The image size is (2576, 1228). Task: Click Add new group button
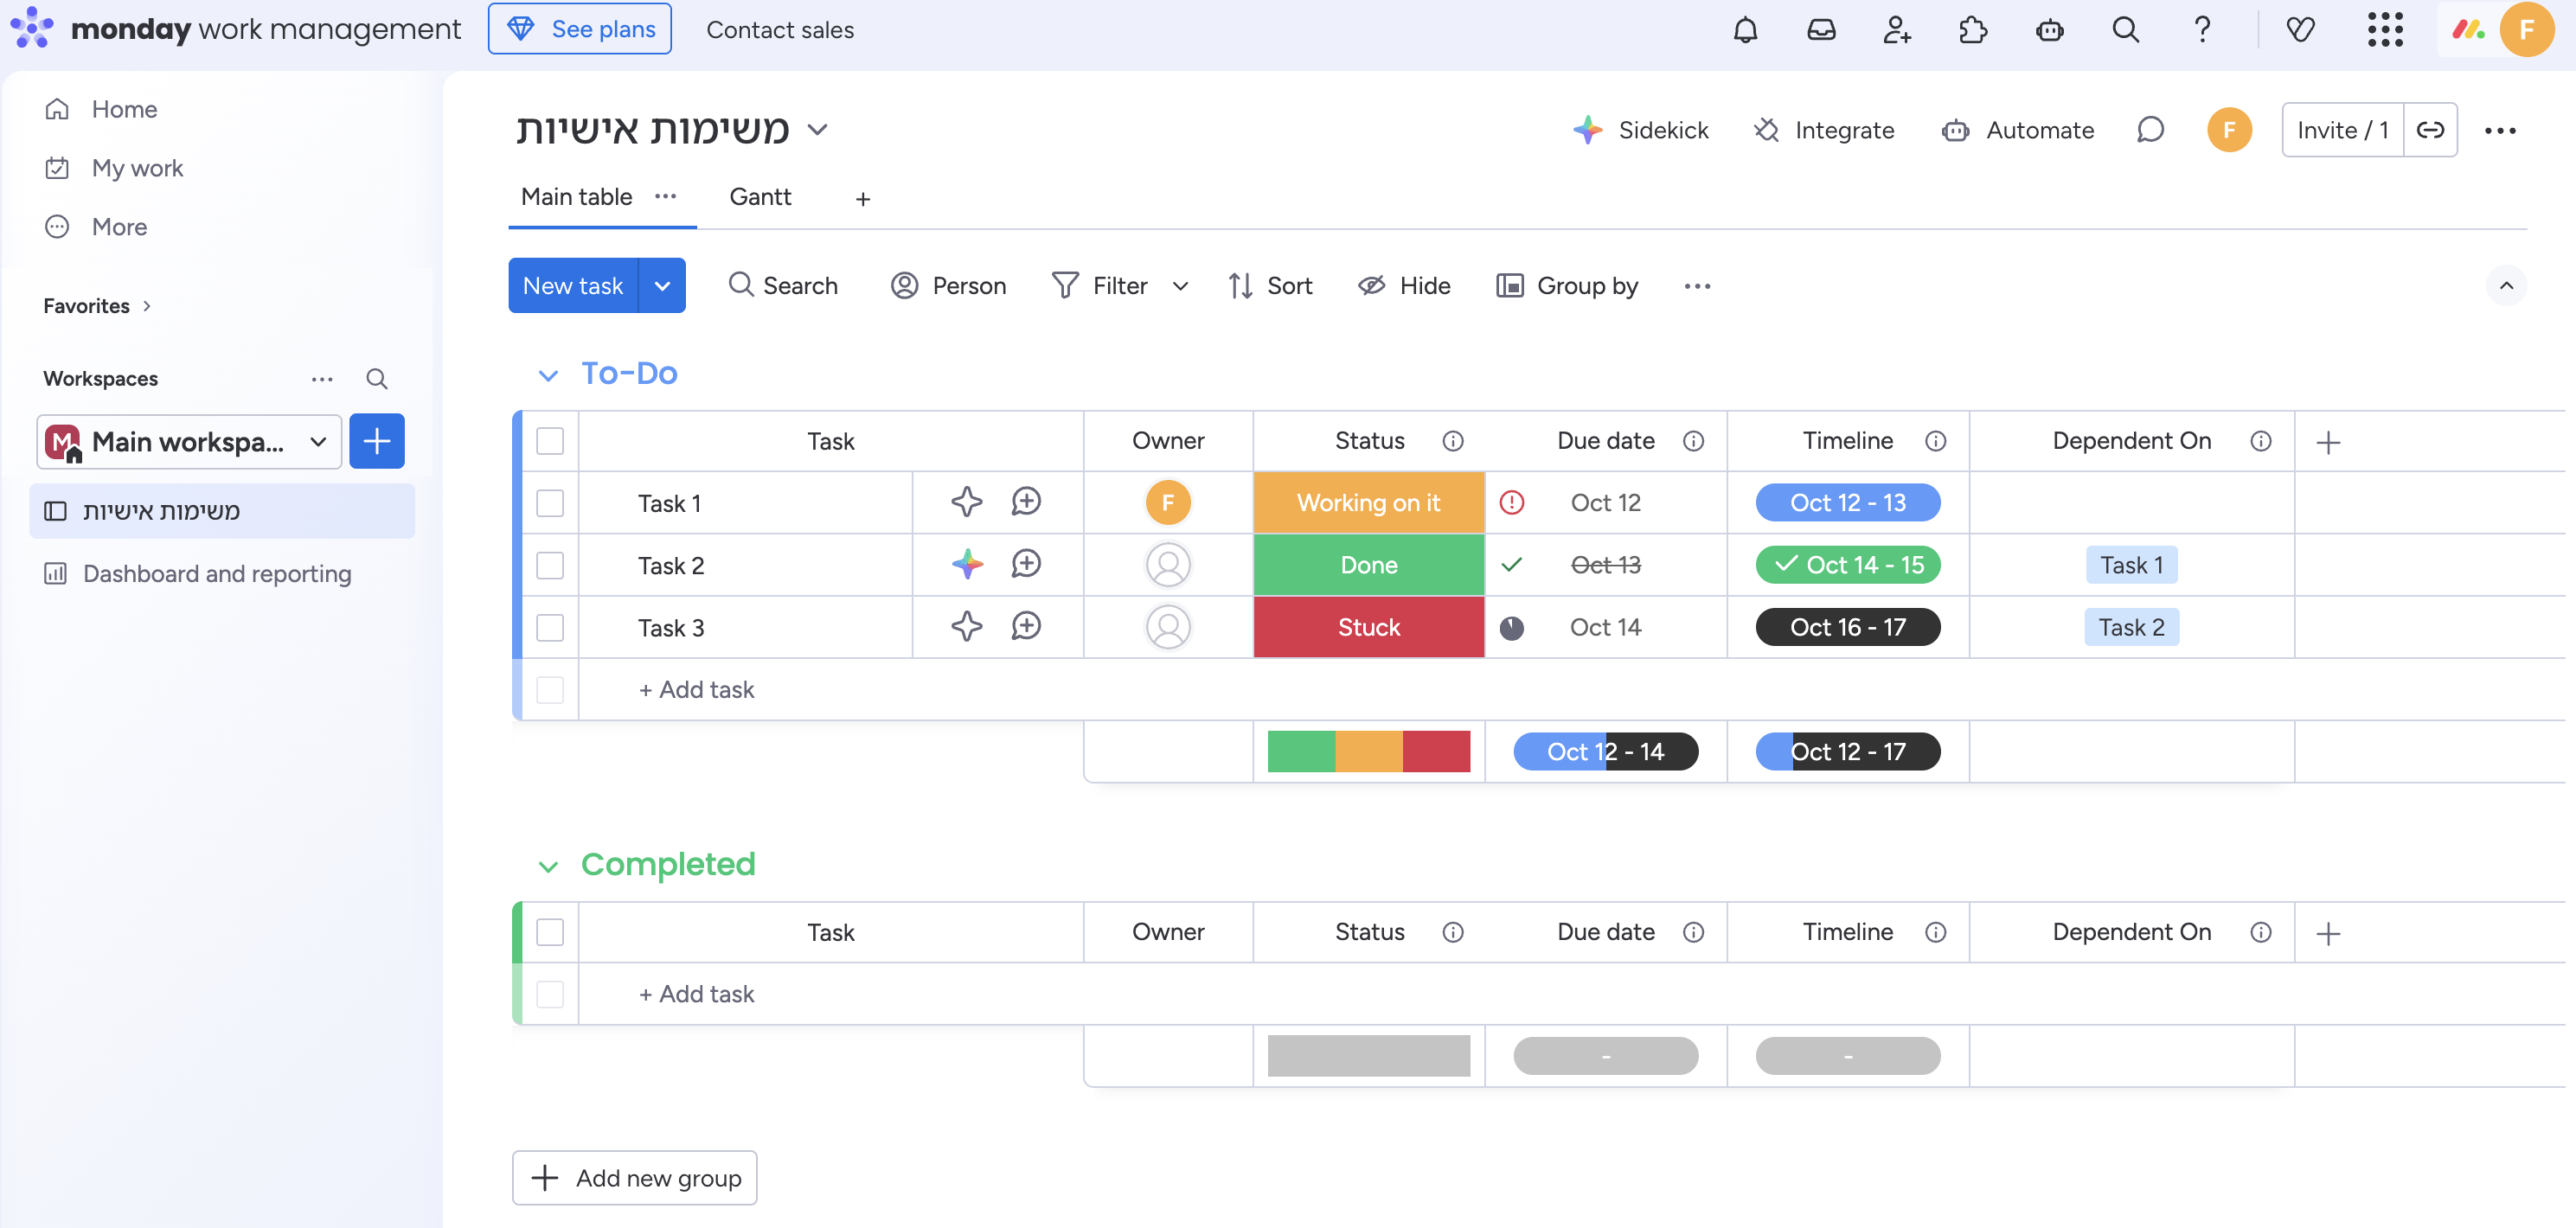[635, 1177]
